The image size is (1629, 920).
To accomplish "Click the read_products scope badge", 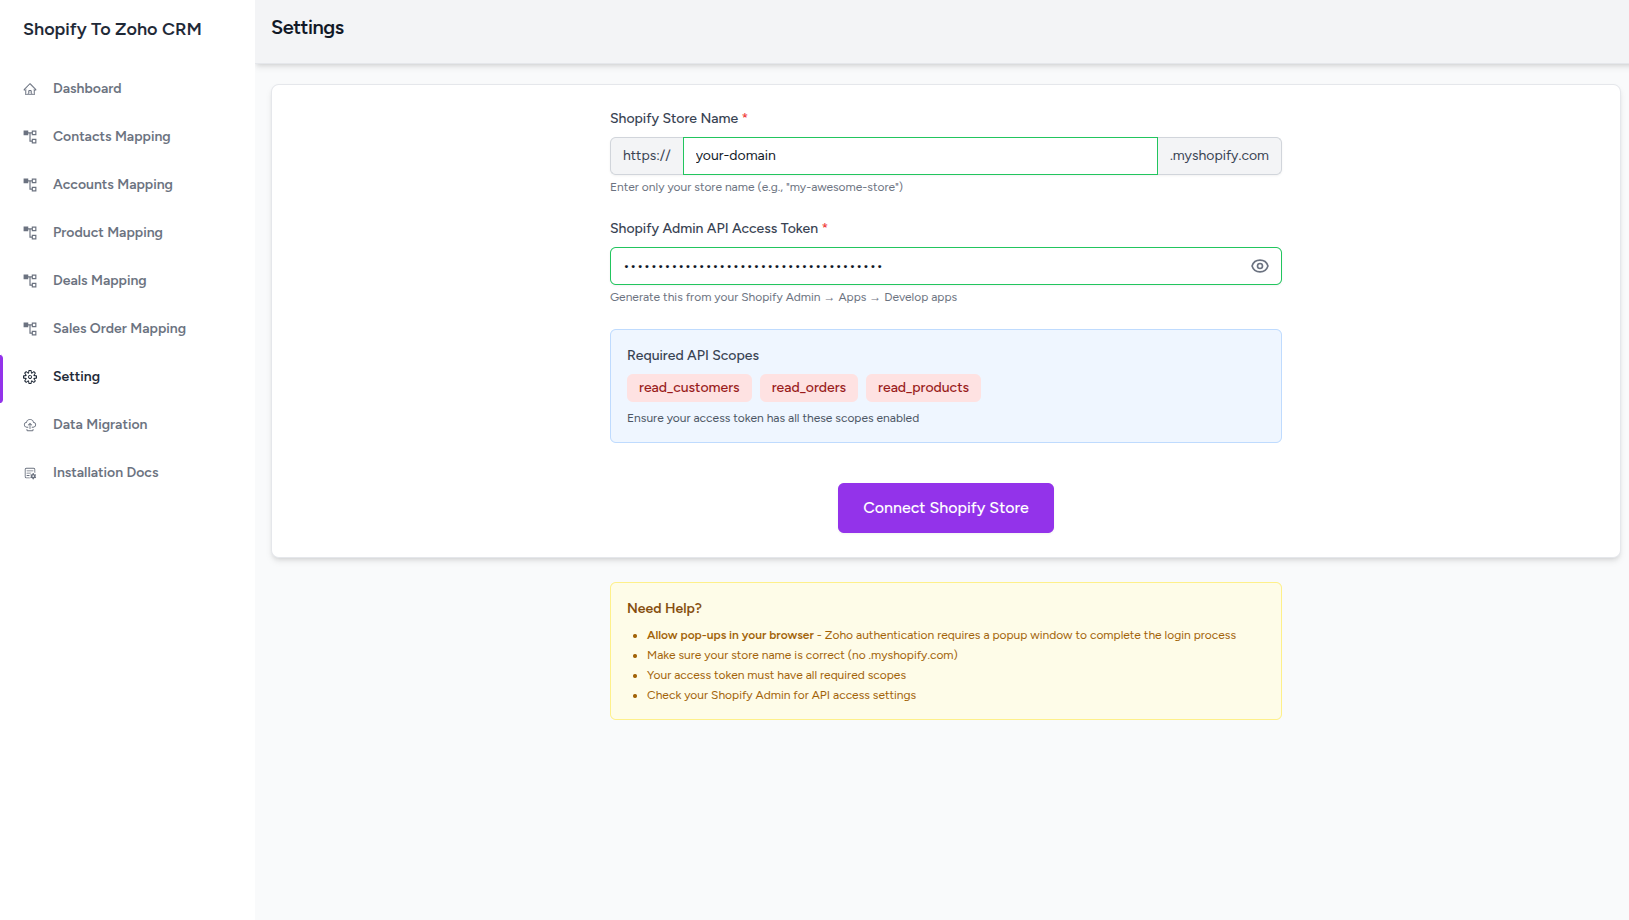I will [x=922, y=387].
